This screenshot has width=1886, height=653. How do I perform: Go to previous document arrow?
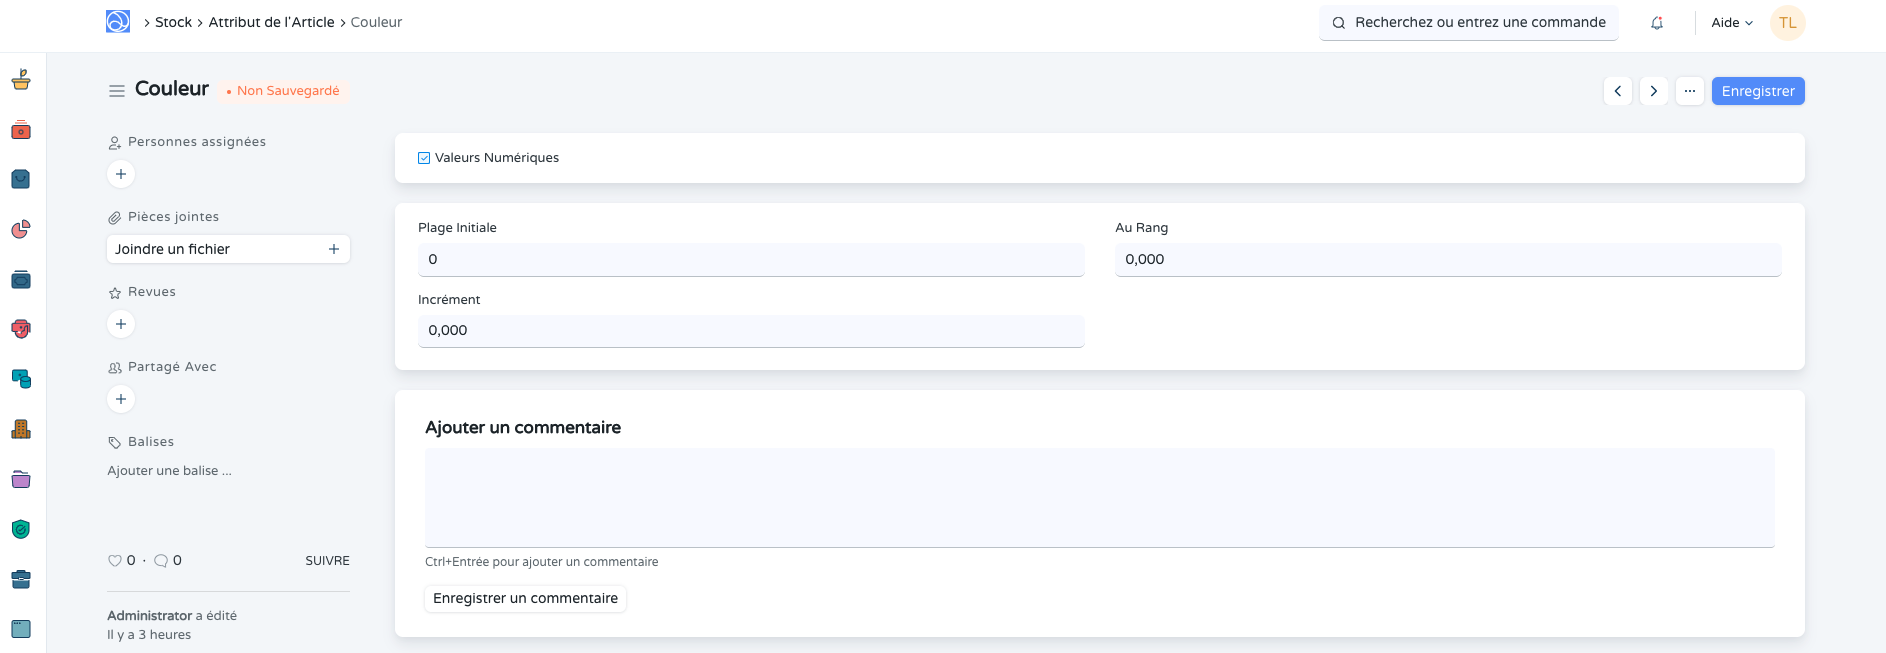[x=1618, y=91]
